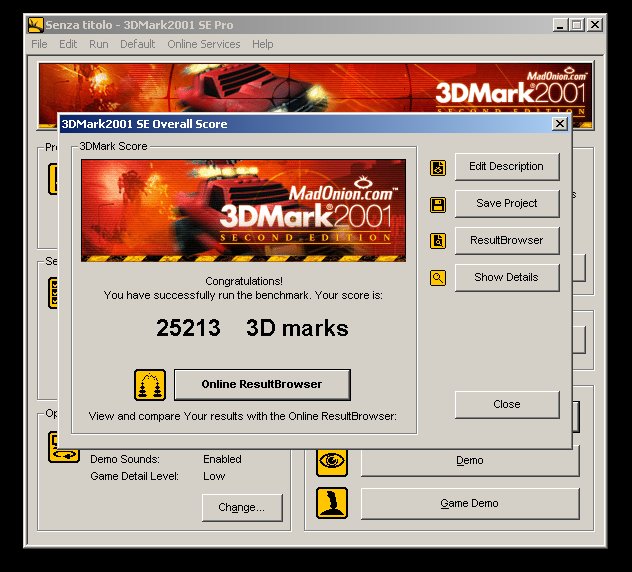The image size is (632, 572).
Task: Click the 3DMark2001 banner in score dialog
Action: [243, 210]
